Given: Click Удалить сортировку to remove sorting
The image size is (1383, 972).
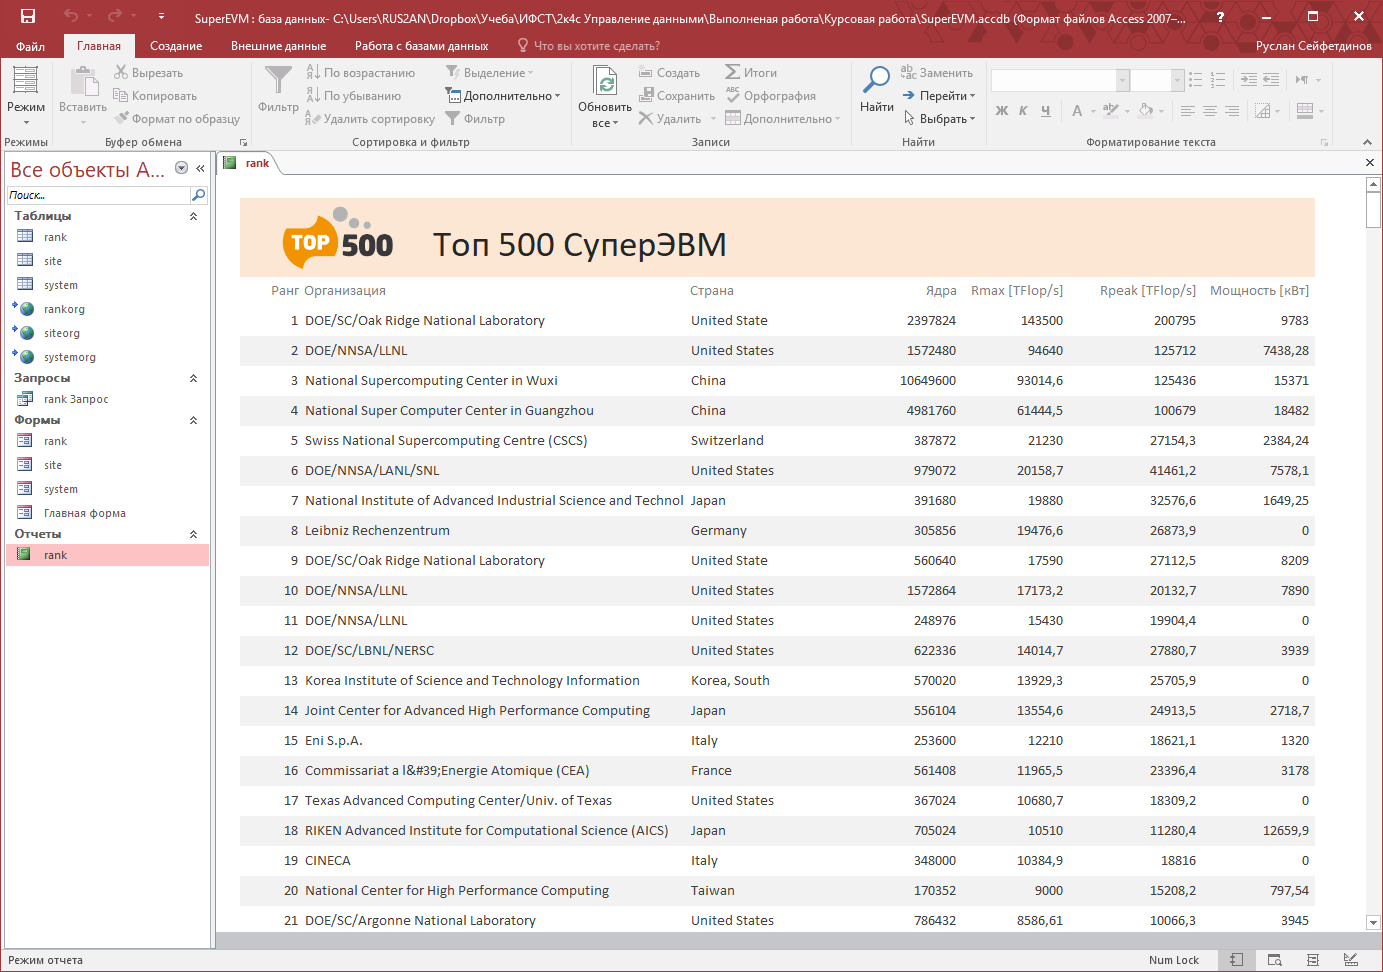Looking at the screenshot, I should pos(370,119).
